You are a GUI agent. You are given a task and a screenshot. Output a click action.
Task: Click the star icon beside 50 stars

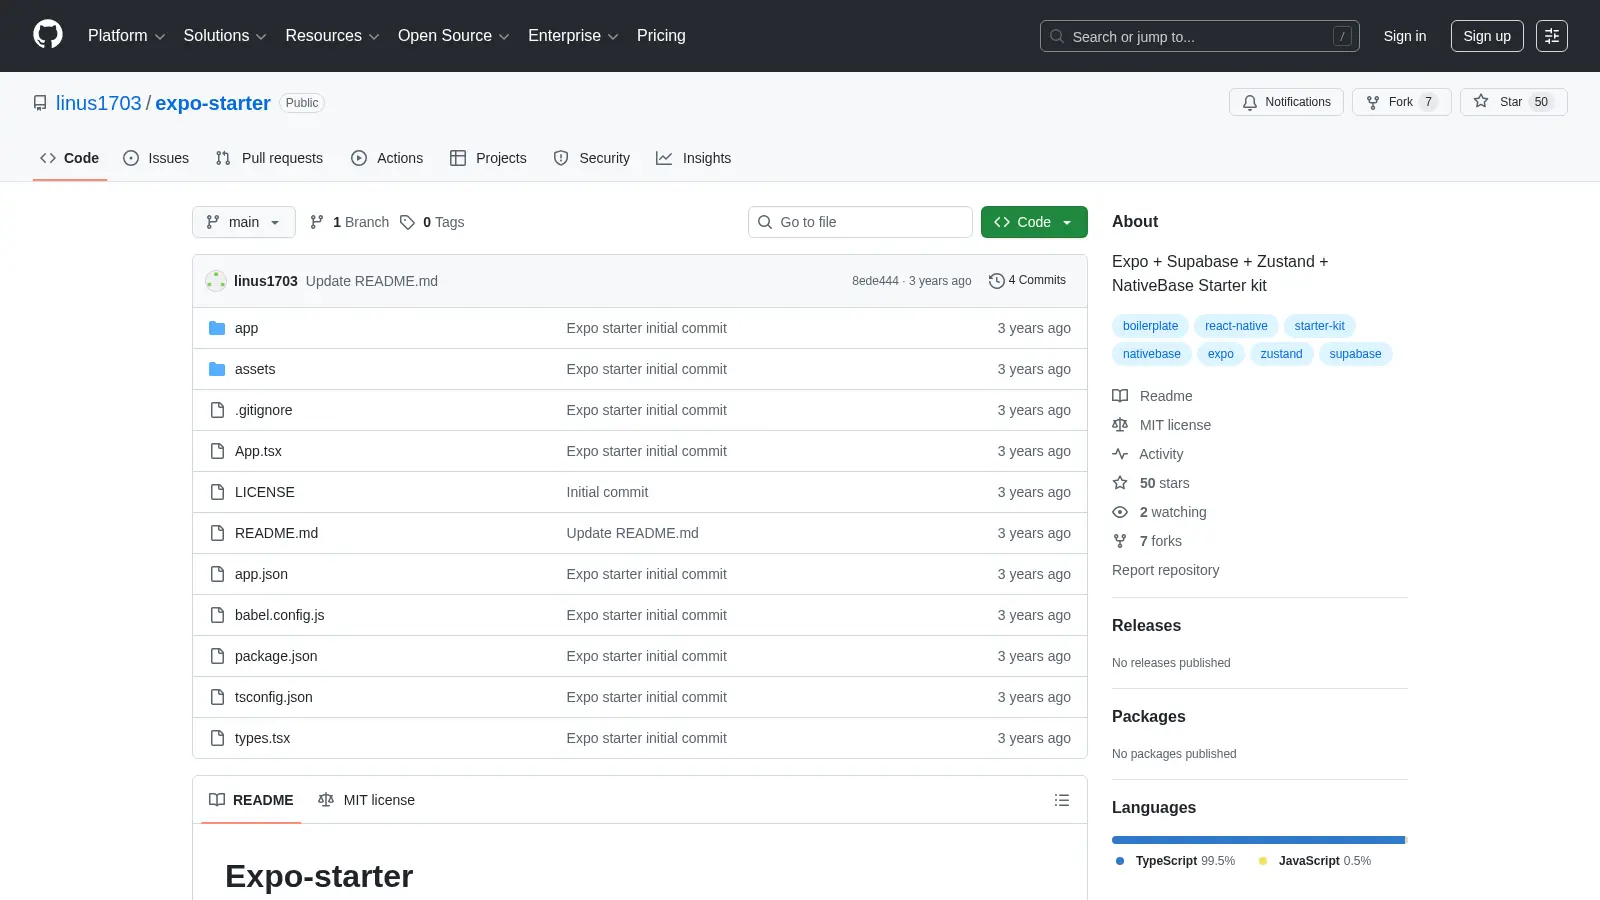click(1120, 483)
